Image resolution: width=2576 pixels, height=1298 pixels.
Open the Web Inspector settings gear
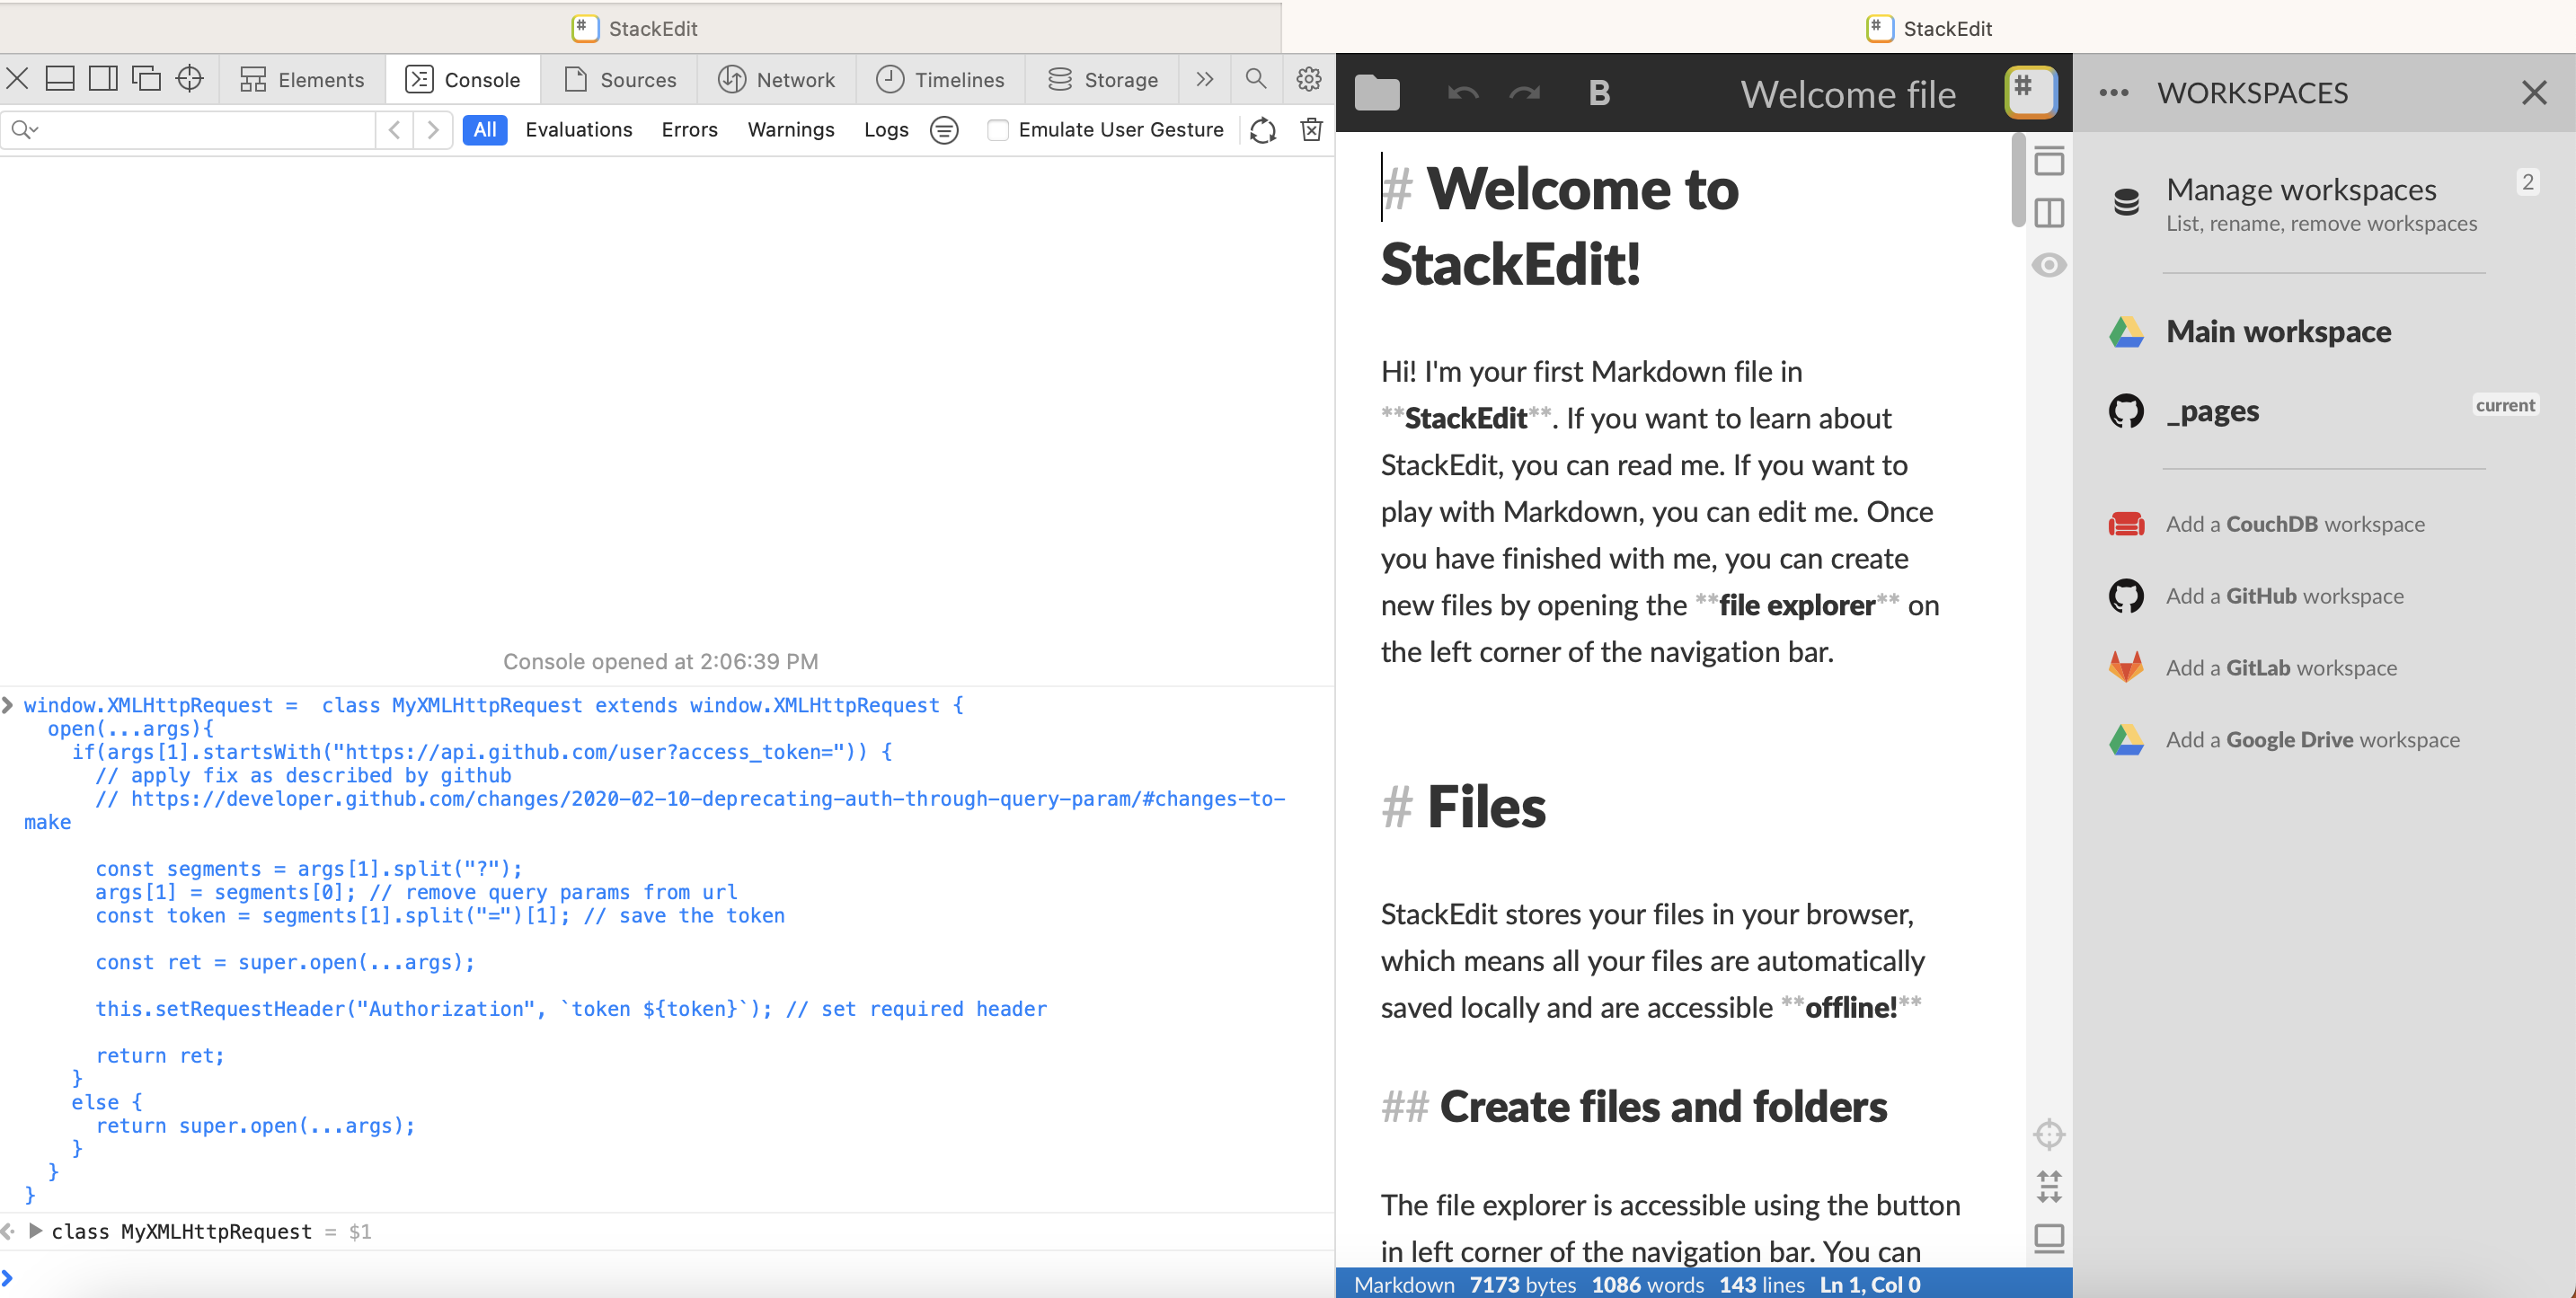(1308, 79)
